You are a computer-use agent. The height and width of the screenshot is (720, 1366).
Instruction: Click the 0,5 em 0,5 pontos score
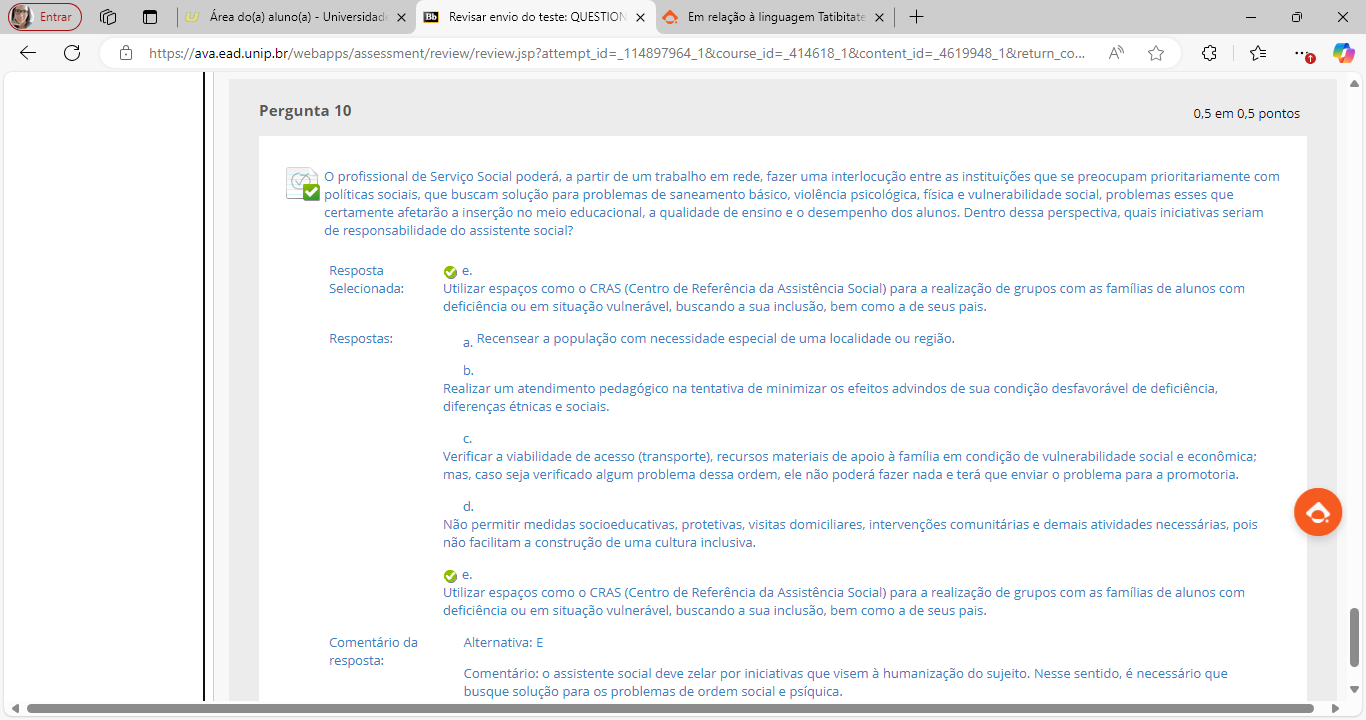pos(1247,113)
